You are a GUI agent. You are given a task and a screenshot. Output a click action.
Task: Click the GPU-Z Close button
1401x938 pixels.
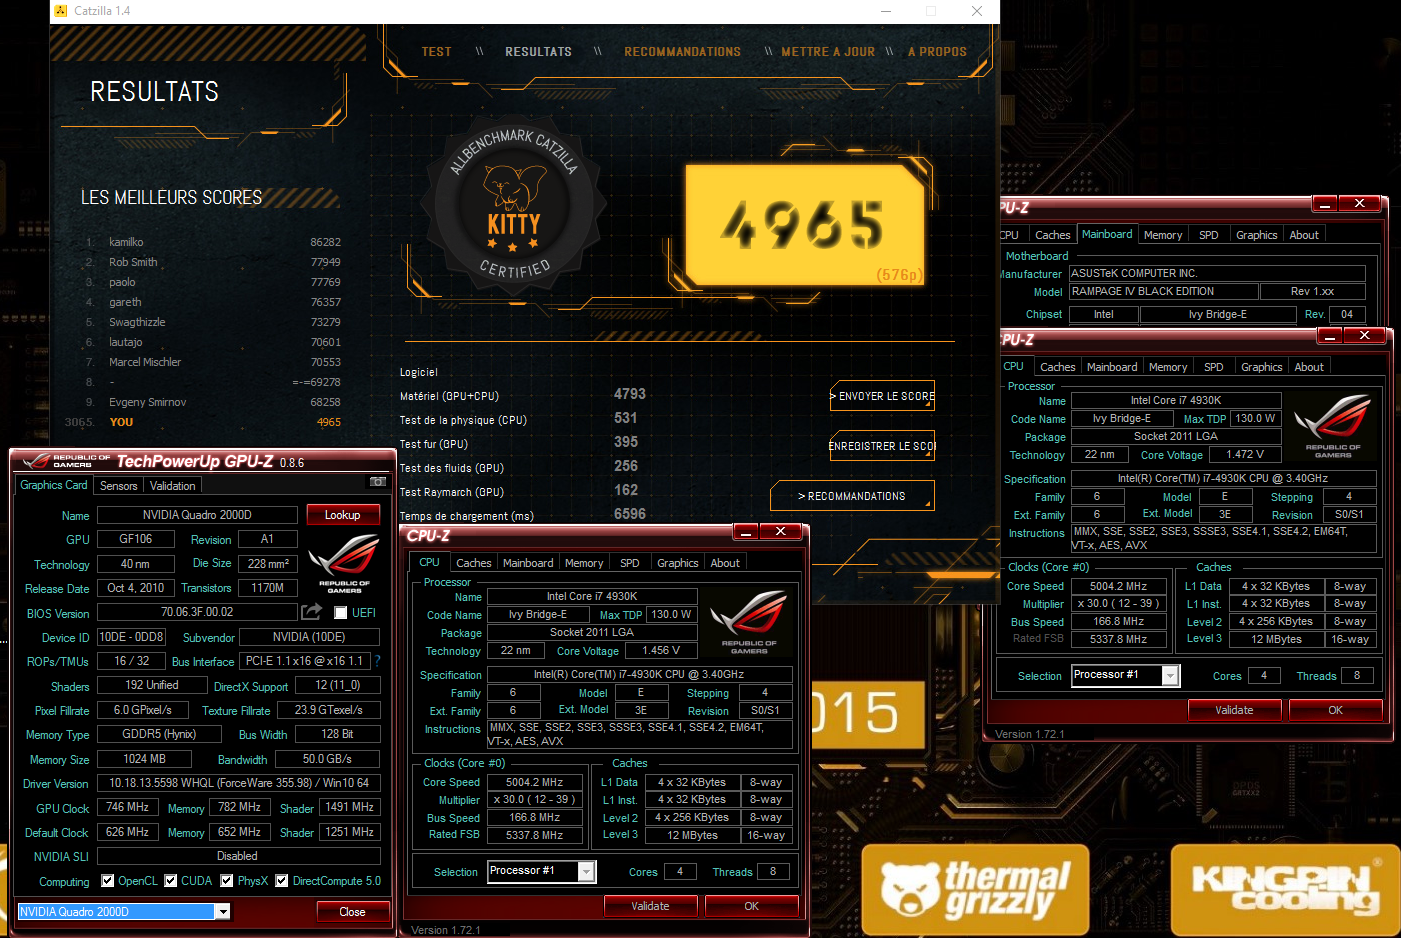352,912
